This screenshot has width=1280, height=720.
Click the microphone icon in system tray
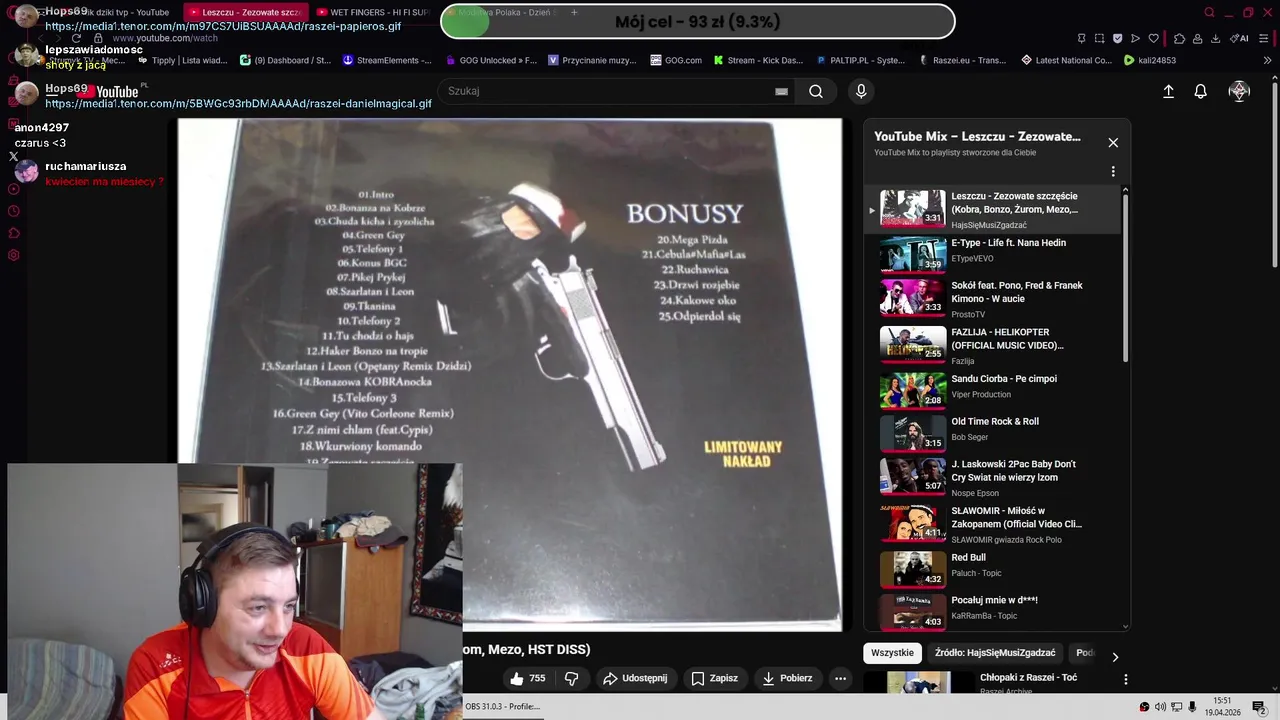pos(1192,707)
